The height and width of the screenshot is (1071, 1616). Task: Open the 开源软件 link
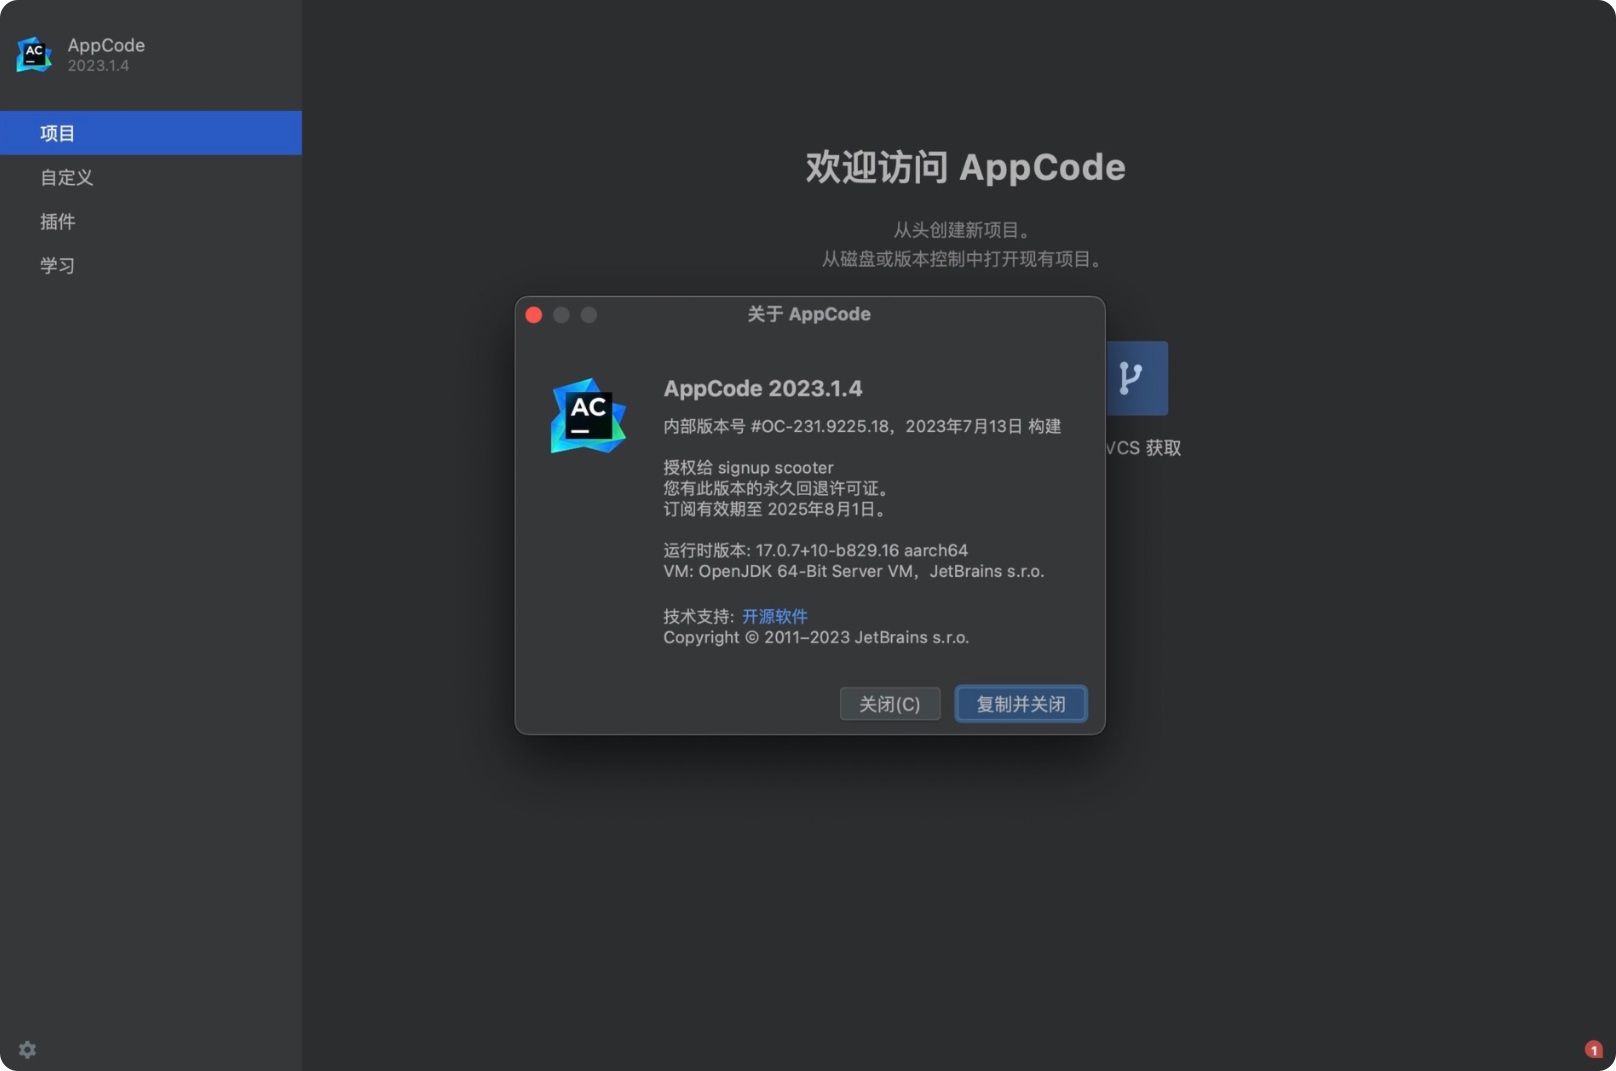coord(775,616)
